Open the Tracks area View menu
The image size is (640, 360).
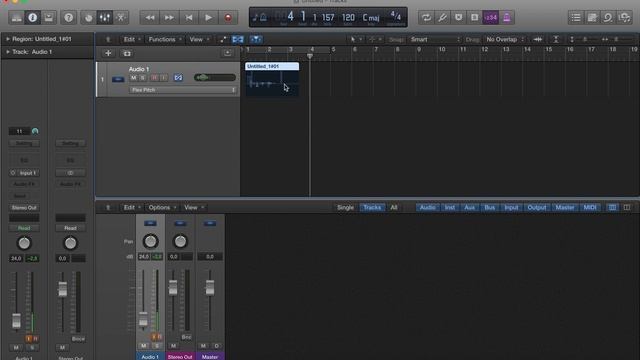click(199, 39)
